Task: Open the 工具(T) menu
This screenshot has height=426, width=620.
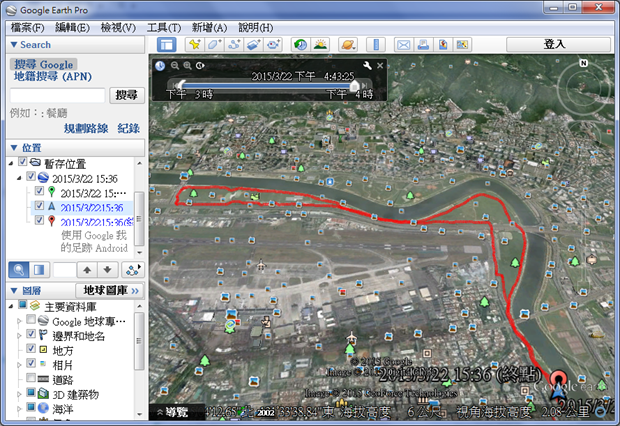Action: (x=164, y=28)
